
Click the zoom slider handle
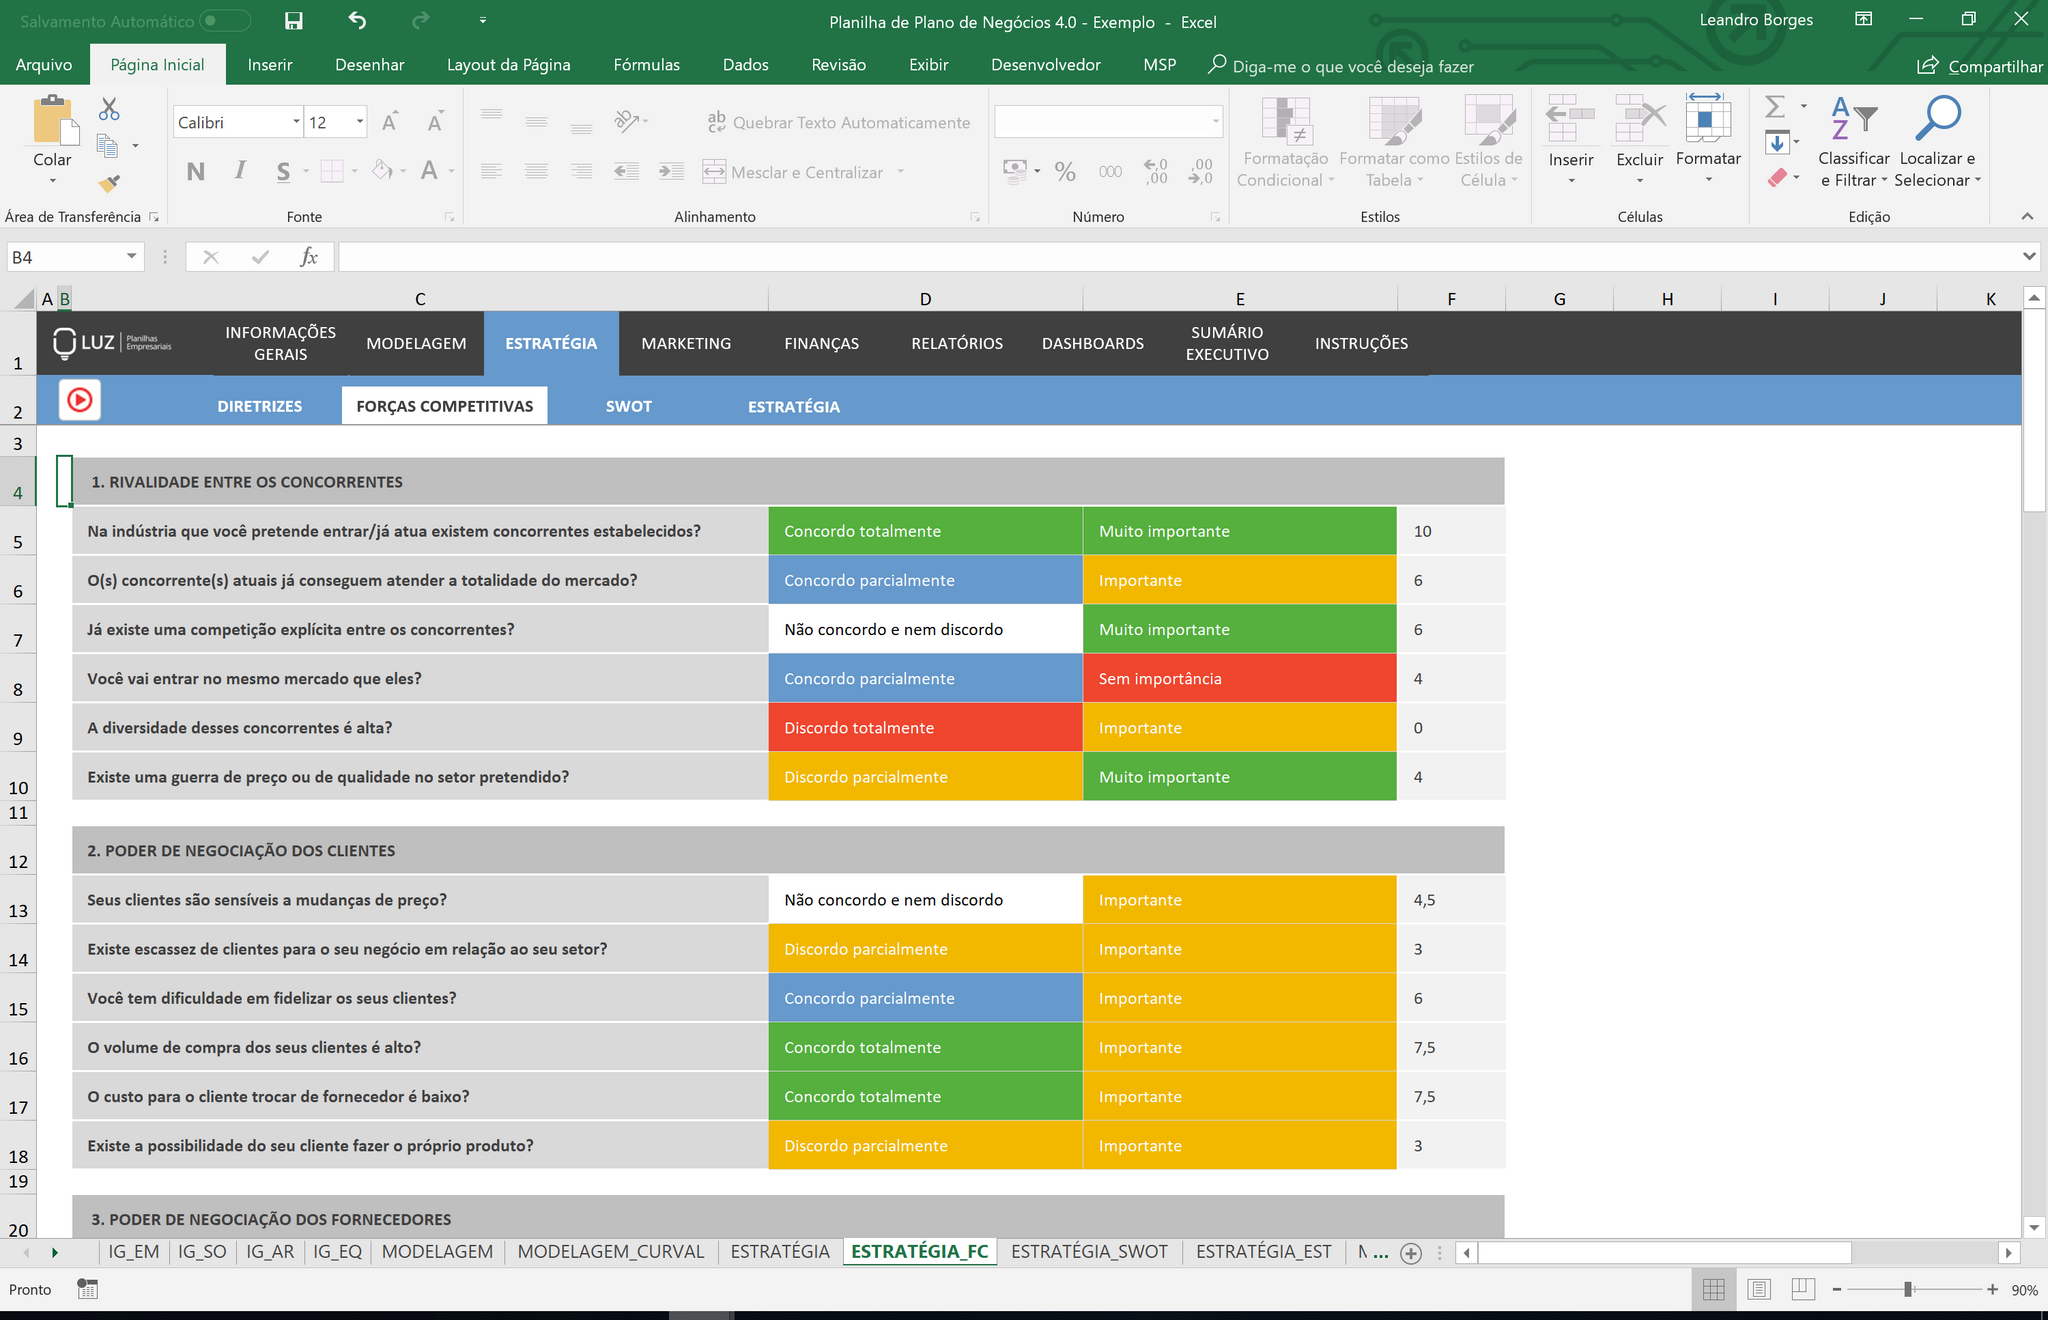(x=1908, y=1289)
